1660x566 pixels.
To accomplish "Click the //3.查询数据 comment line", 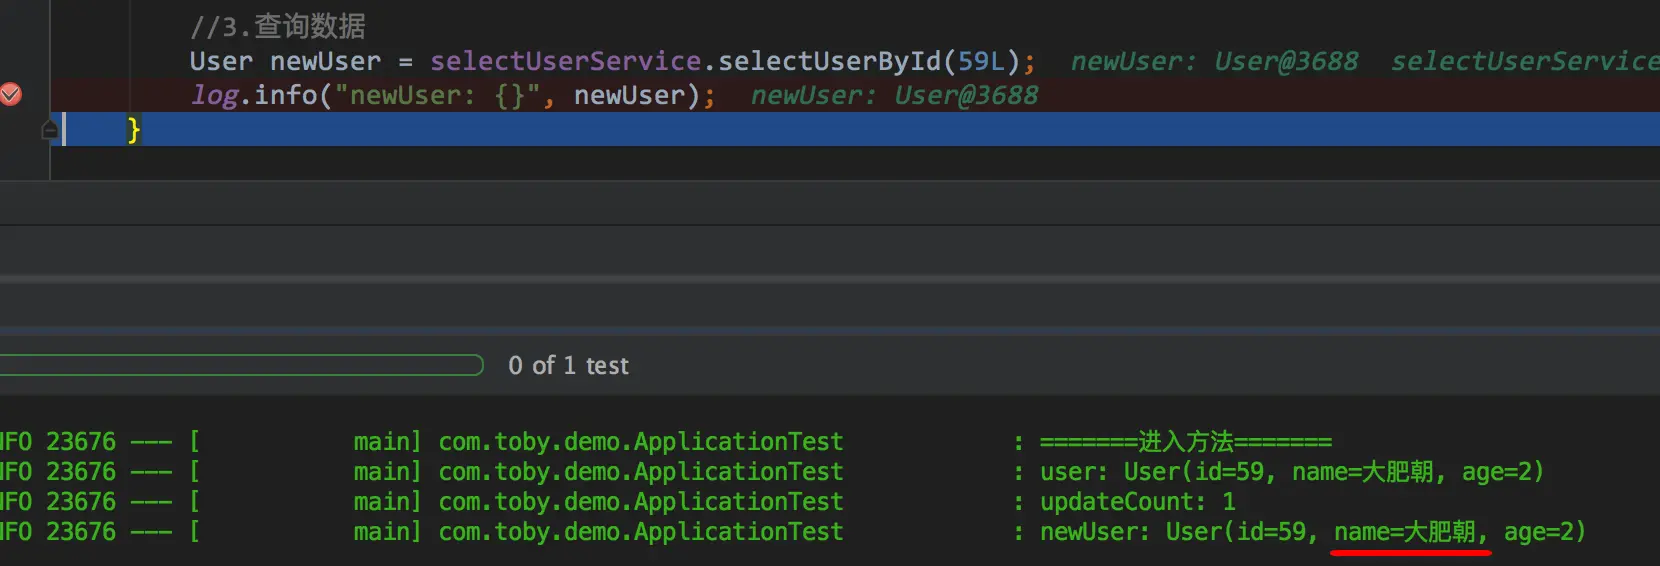I will [x=278, y=26].
